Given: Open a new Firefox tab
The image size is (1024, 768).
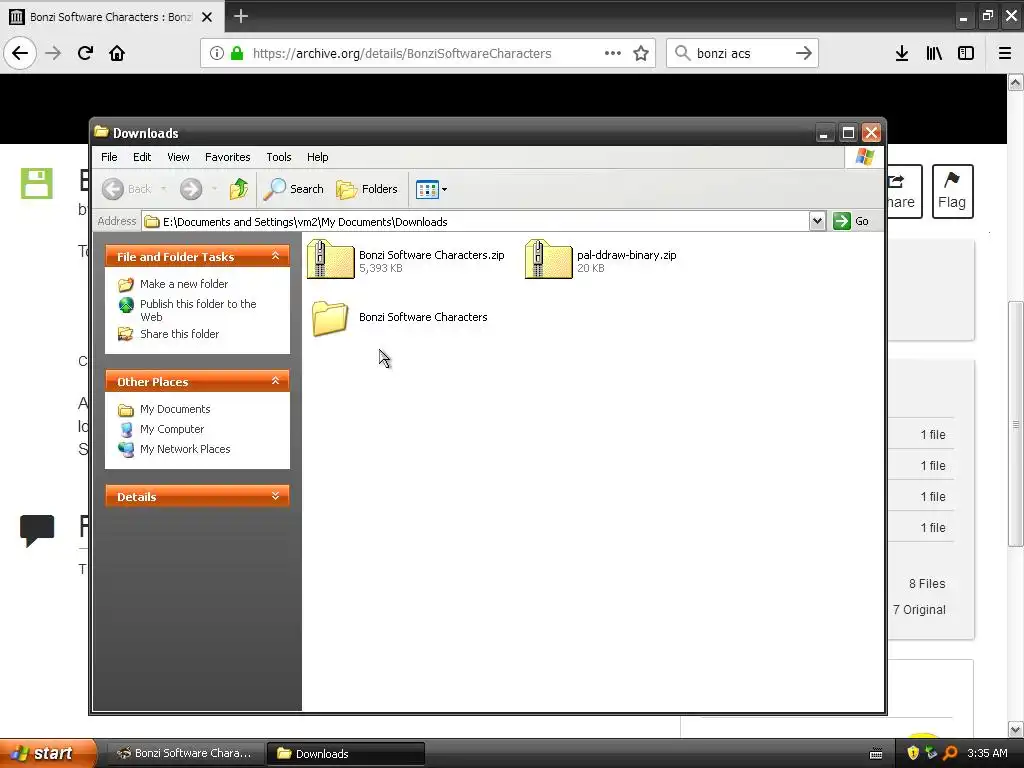Looking at the screenshot, I should click(x=241, y=16).
